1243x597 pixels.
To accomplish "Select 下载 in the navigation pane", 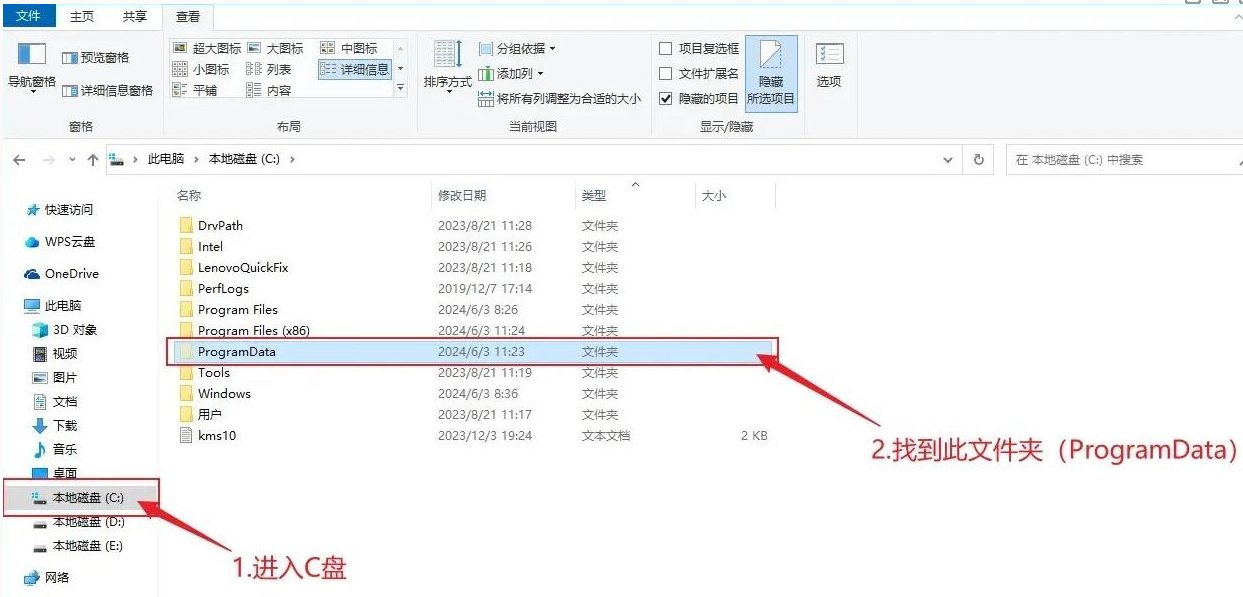I will [55, 426].
